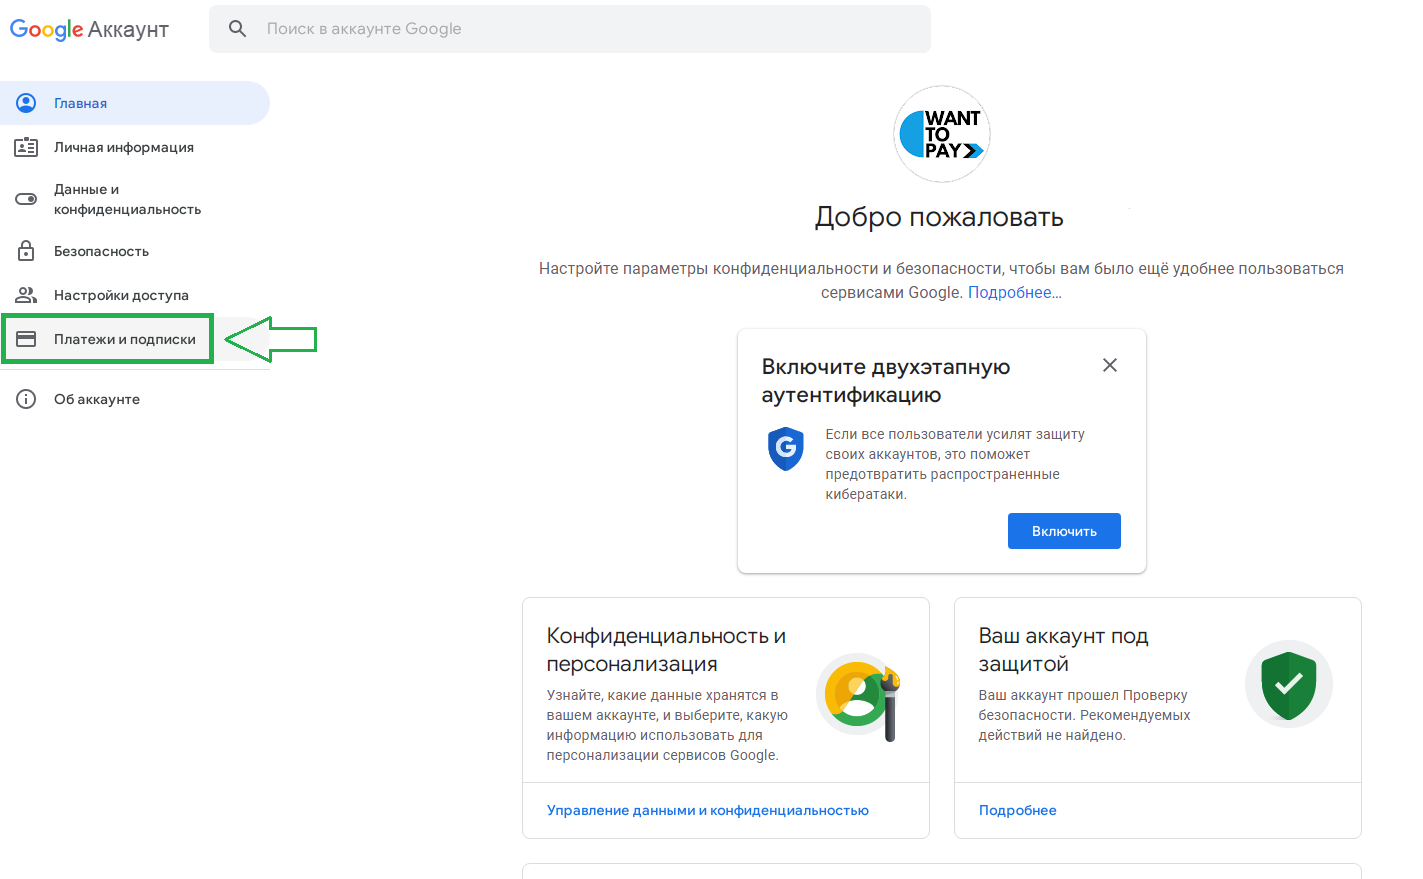Click Конфиденциальность и персонализация card title
1423x879 pixels.
[x=666, y=650]
